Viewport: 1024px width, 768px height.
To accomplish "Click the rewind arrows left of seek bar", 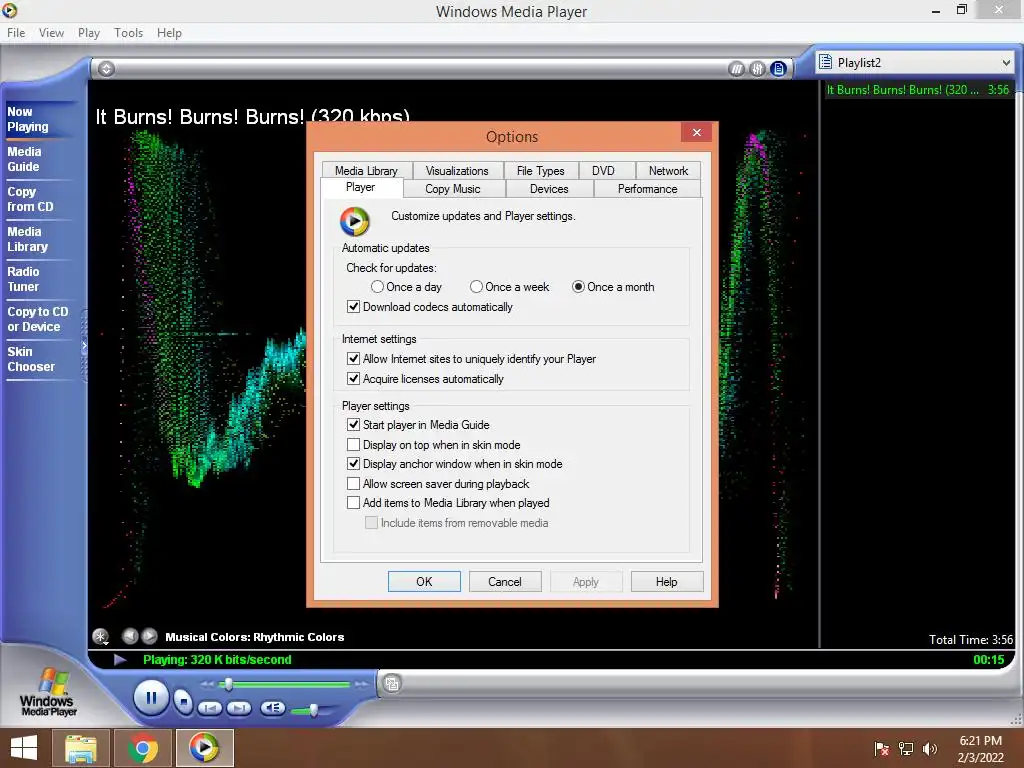I will point(207,684).
